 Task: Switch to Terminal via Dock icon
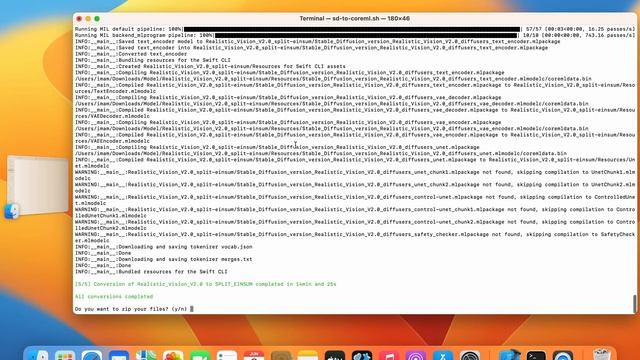(x=536, y=356)
